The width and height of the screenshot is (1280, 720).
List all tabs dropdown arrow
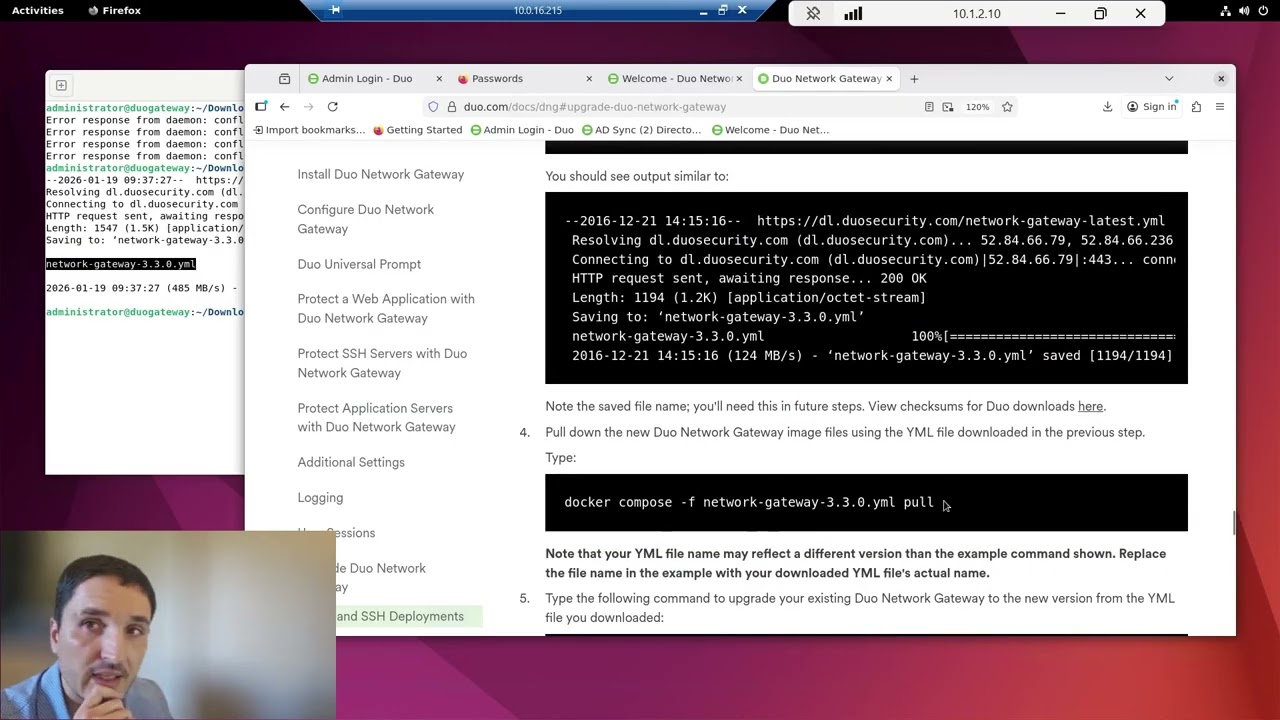1169,79
